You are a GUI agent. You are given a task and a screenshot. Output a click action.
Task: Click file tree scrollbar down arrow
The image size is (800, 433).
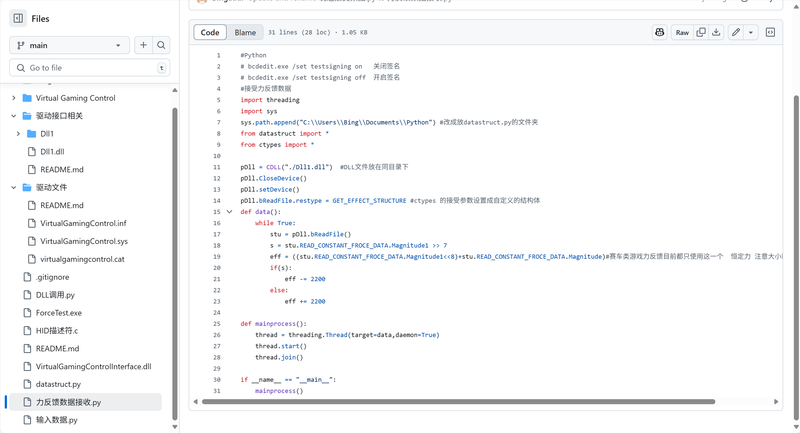point(174,427)
